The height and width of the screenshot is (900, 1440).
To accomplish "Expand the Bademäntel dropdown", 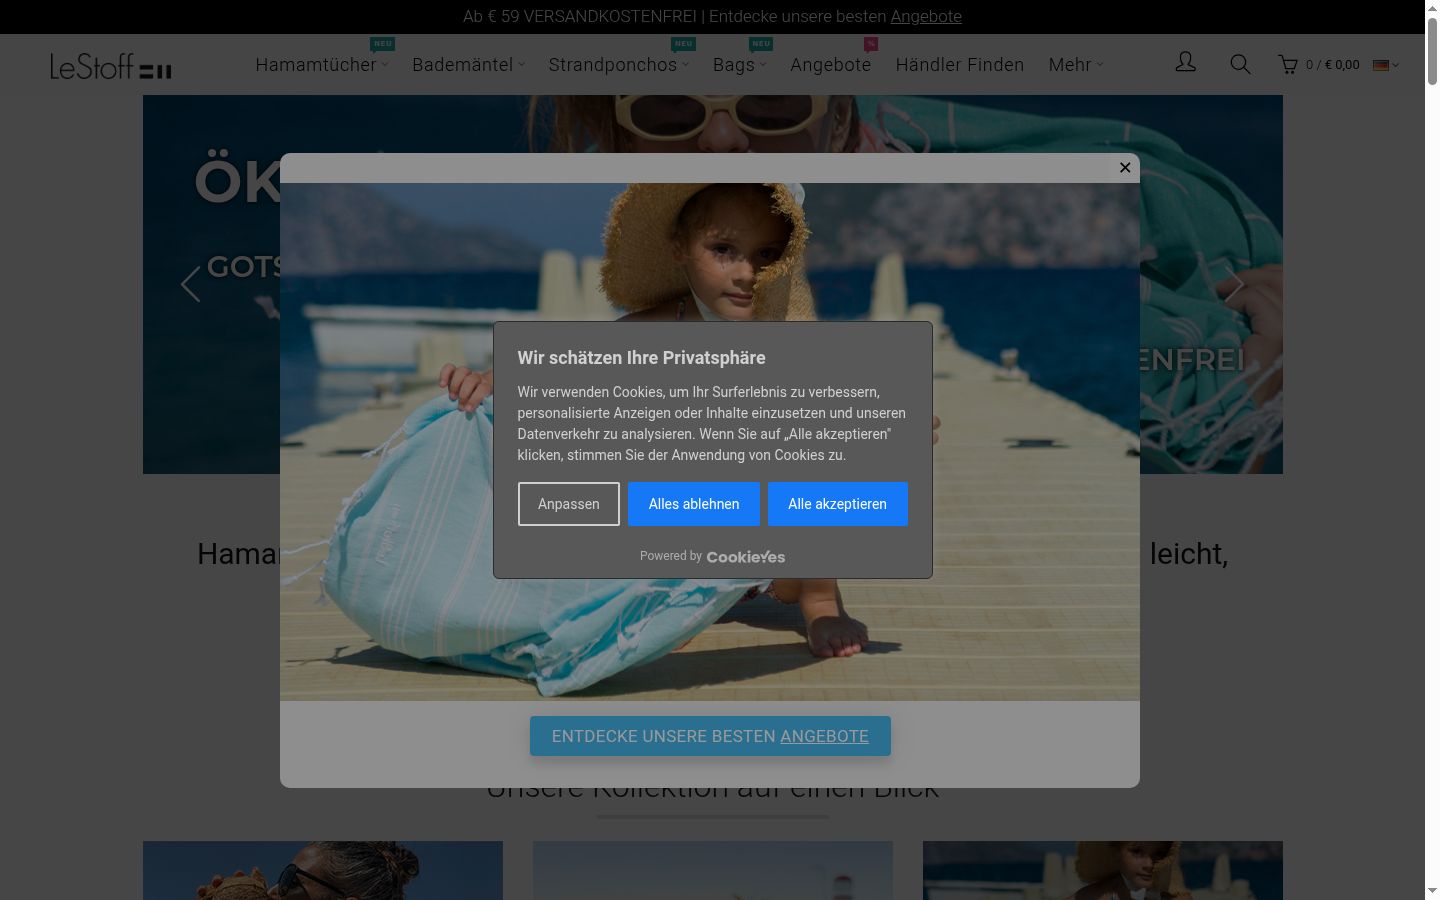I will pyautogui.click(x=468, y=65).
